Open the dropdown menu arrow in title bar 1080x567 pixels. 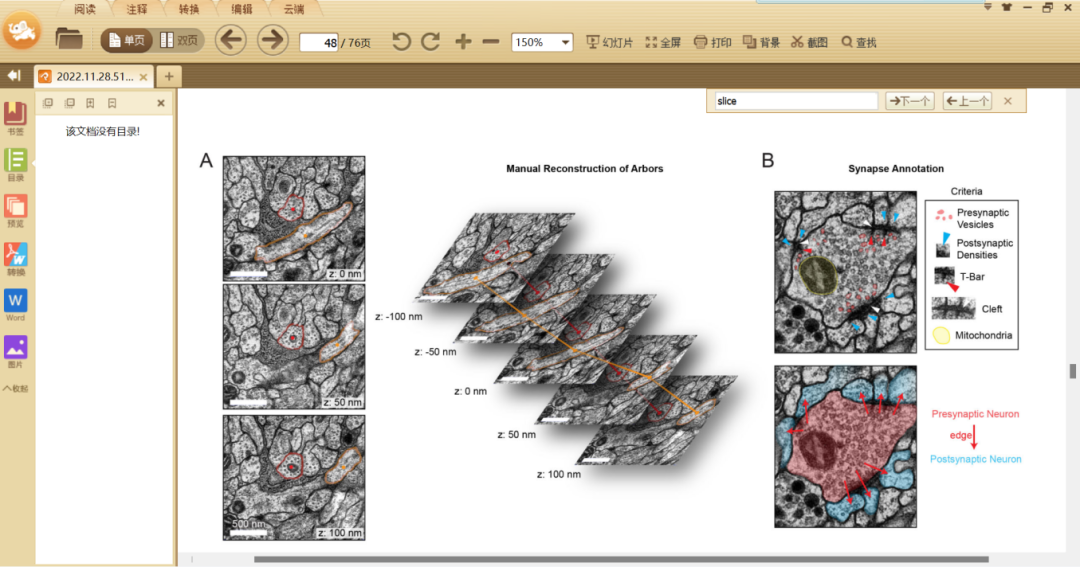coord(987,7)
